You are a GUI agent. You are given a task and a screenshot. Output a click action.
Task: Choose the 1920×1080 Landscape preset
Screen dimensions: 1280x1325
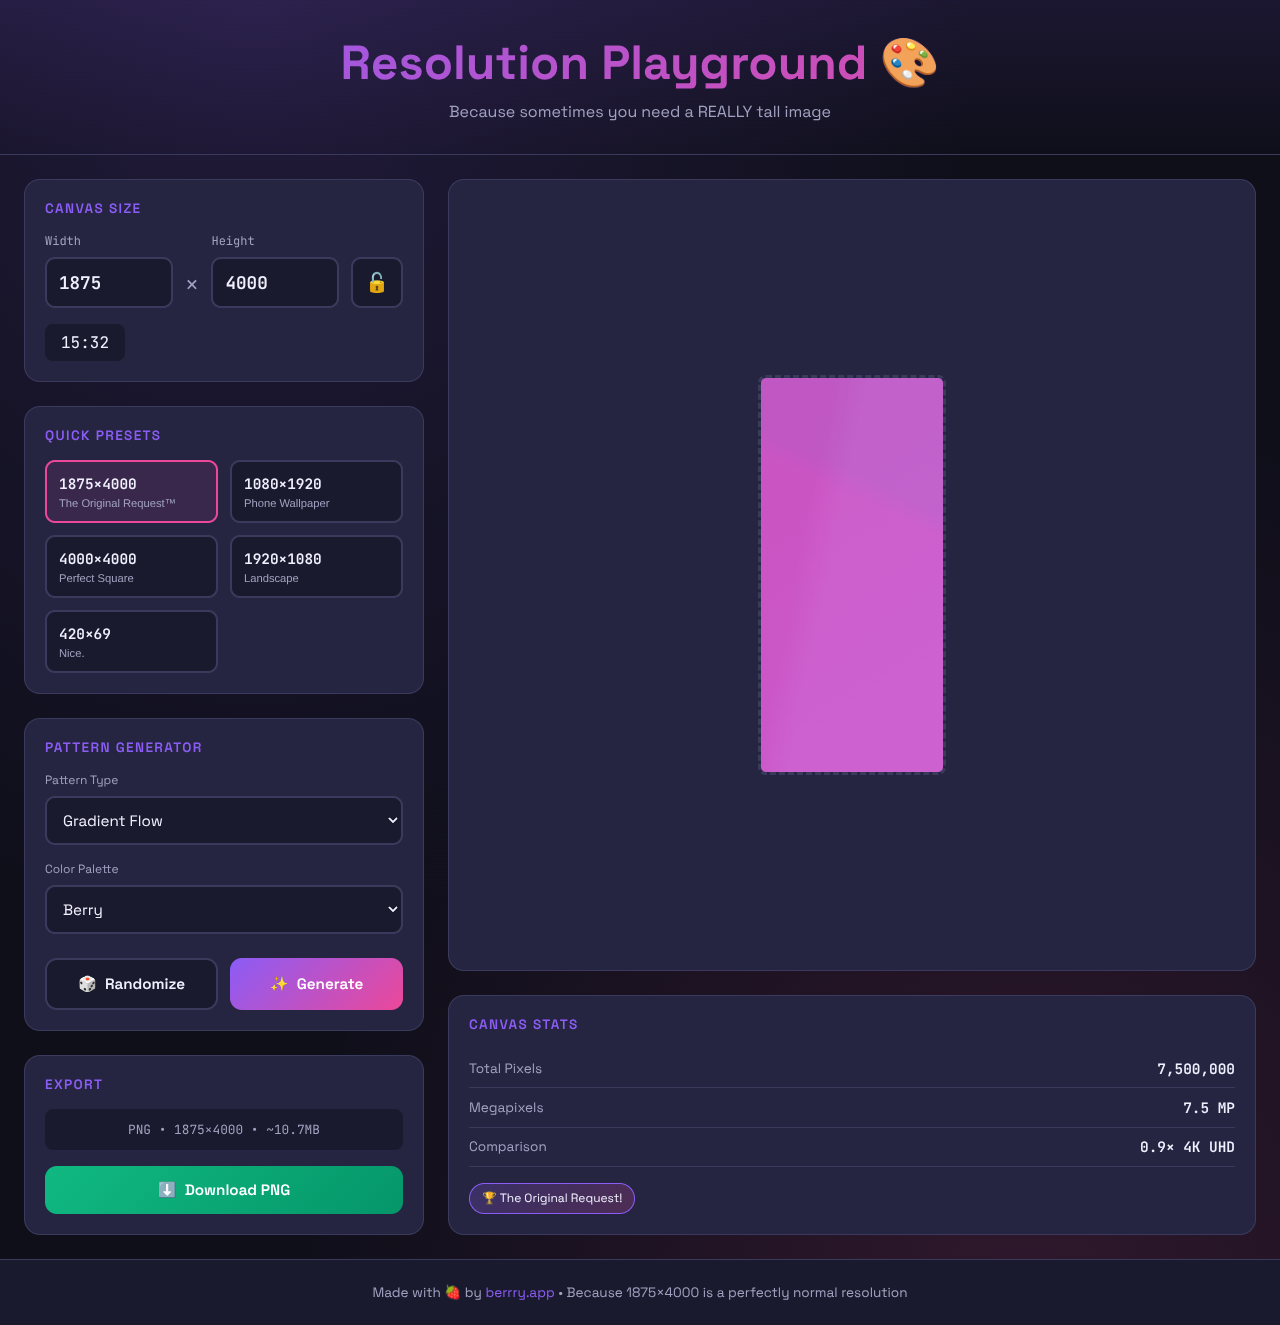click(316, 566)
